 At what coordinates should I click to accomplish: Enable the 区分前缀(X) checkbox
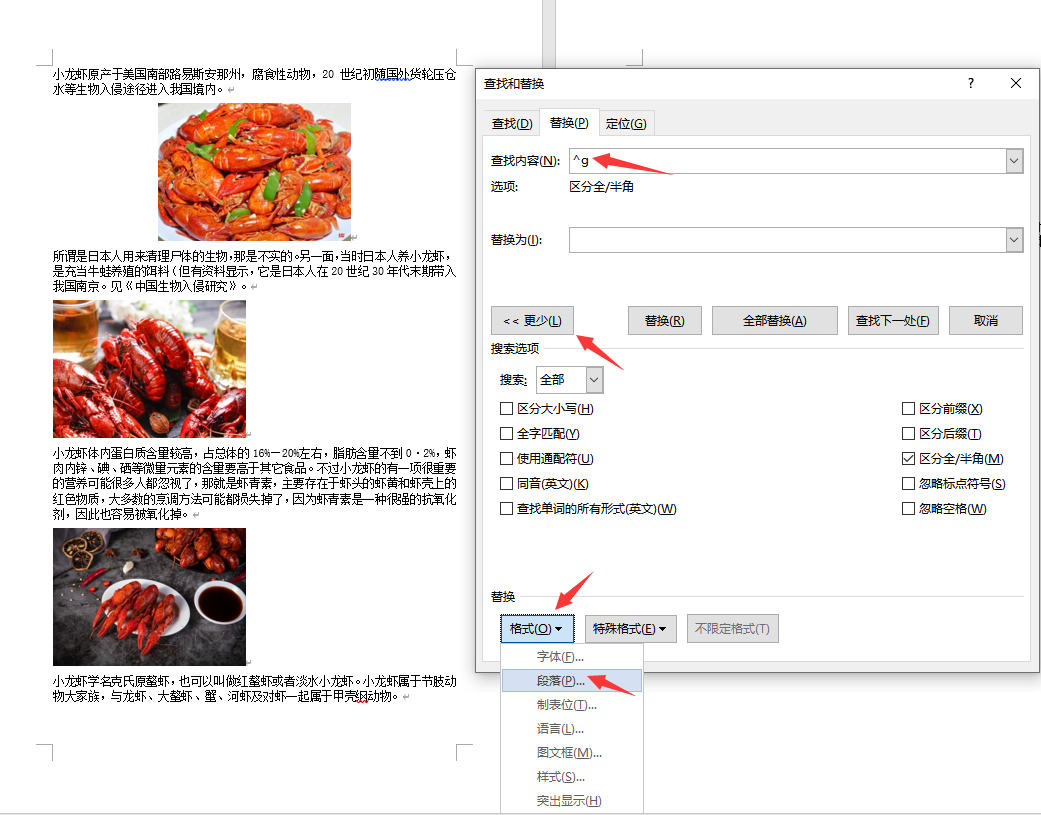pos(908,409)
